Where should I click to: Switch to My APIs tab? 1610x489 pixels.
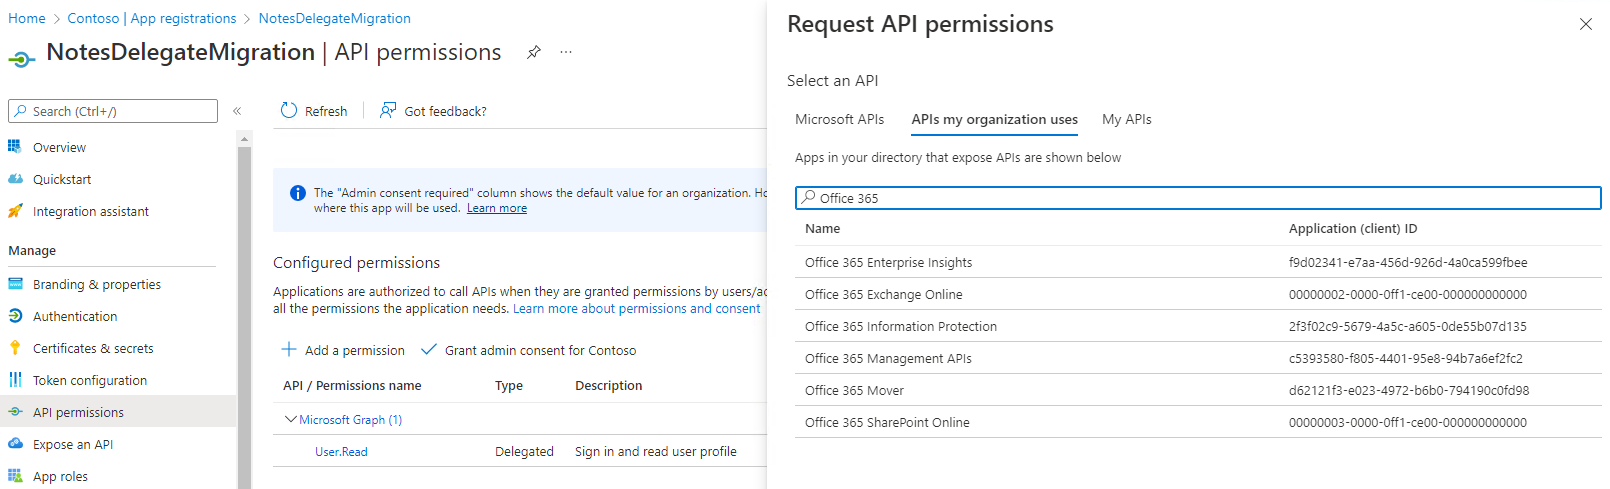1126,119
